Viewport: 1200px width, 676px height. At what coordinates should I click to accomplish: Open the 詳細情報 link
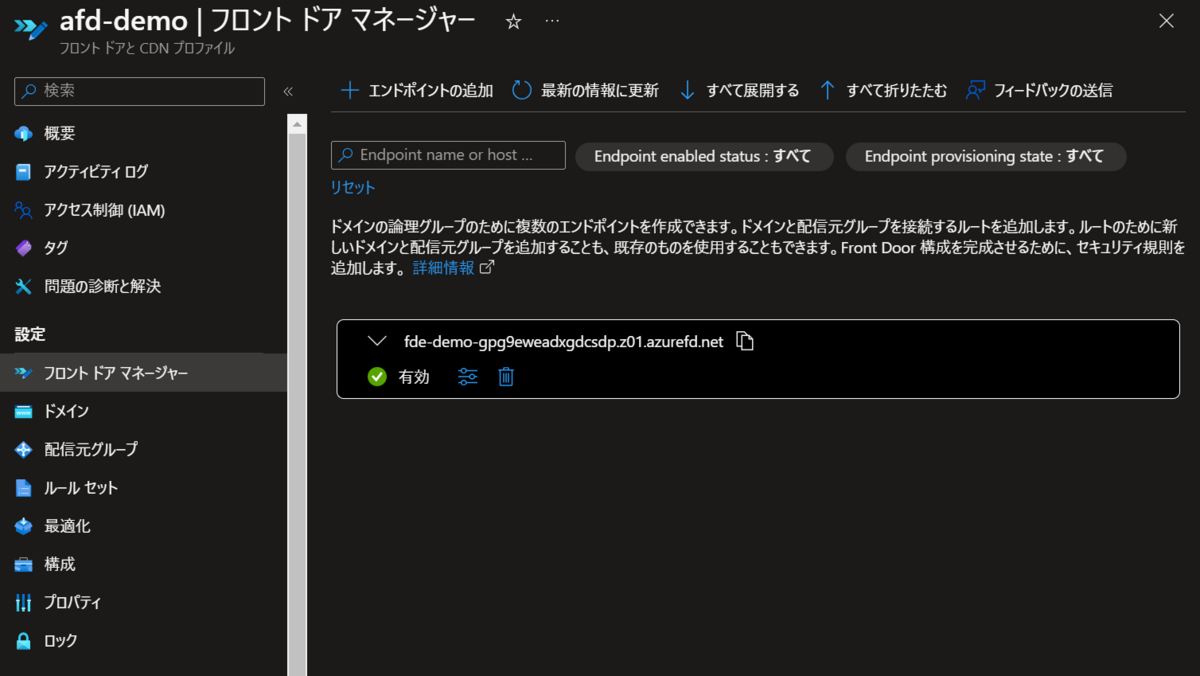click(x=444, y=268)
